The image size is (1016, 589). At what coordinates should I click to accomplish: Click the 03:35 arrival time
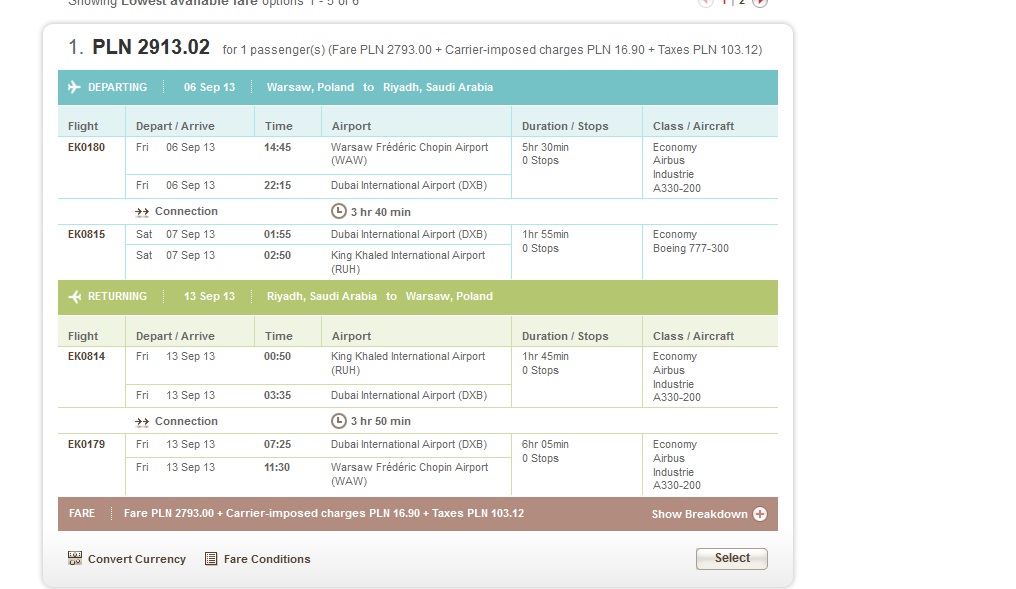click(x=277, y=395)
